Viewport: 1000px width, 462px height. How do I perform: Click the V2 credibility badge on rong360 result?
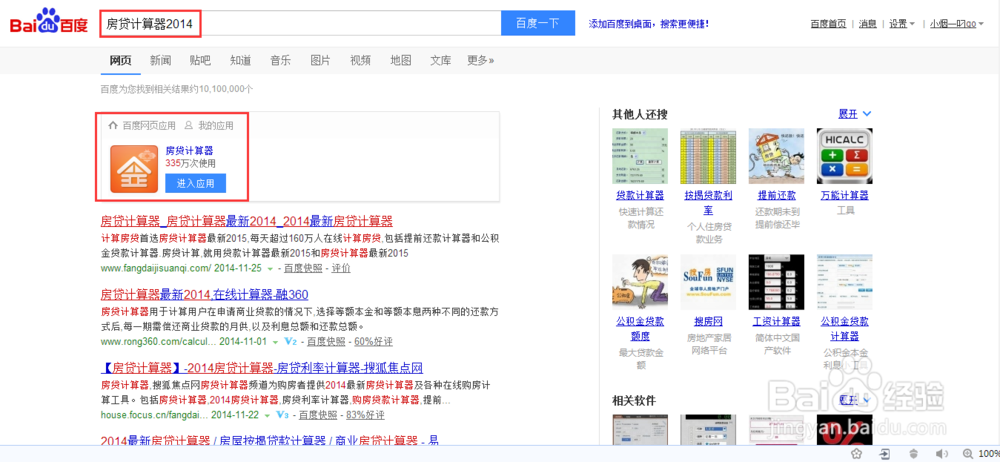(x=291, y=342)
